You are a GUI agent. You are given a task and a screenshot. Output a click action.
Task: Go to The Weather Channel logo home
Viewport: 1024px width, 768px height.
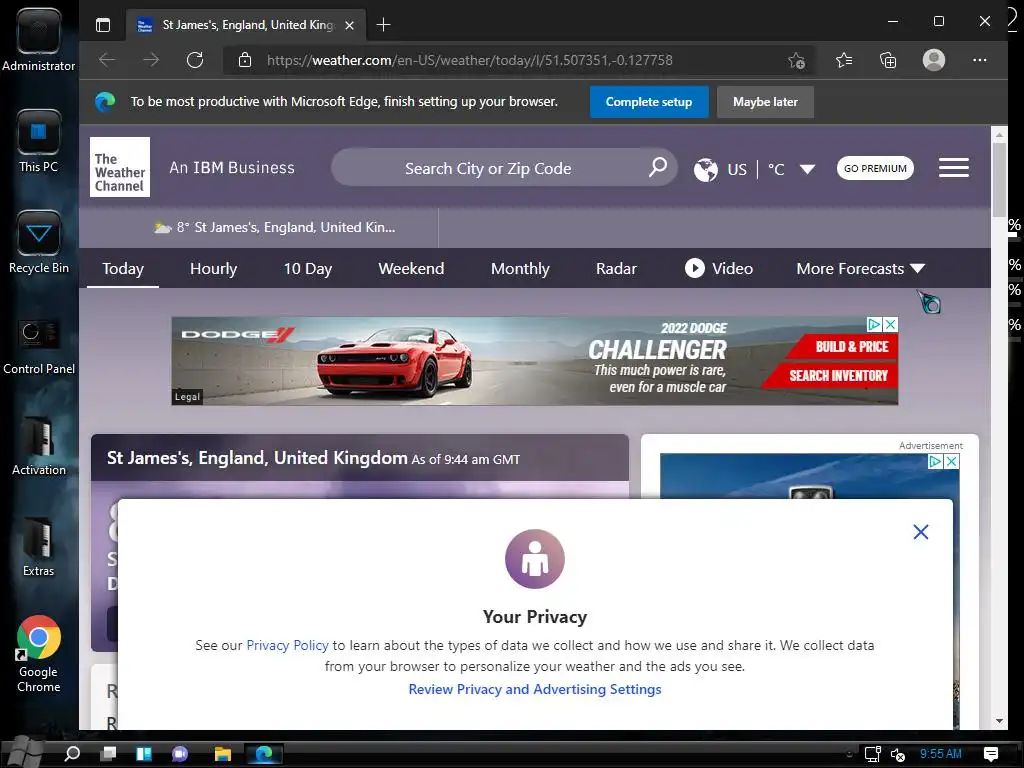click(x=120, y=167)
